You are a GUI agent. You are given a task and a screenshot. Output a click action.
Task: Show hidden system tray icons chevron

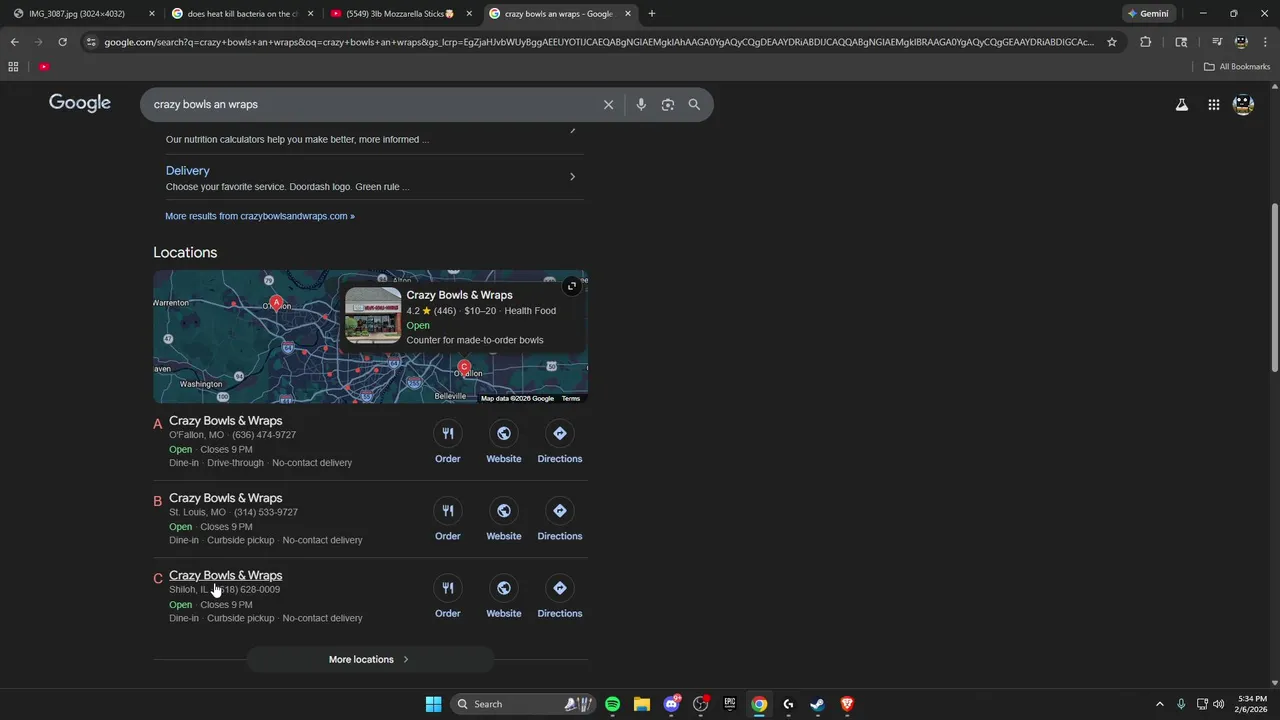click(x=1160, y=704)
